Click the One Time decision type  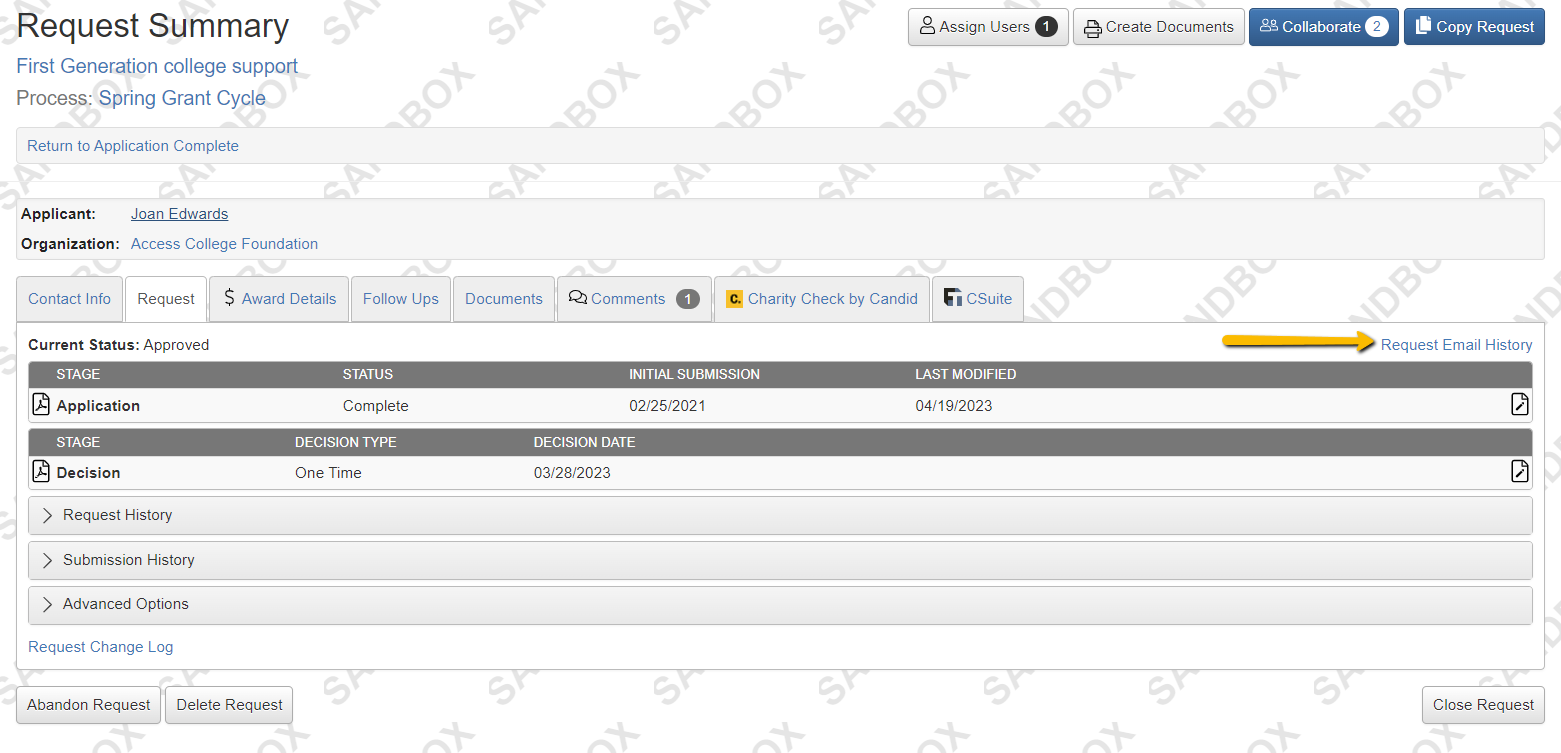tap(328, 473)
